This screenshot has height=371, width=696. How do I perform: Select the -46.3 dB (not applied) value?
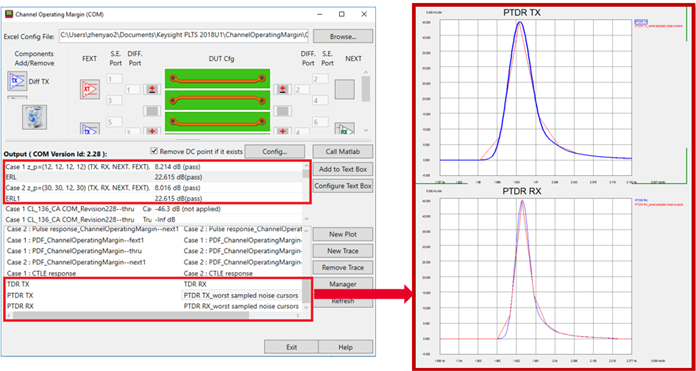pos(188,209)
